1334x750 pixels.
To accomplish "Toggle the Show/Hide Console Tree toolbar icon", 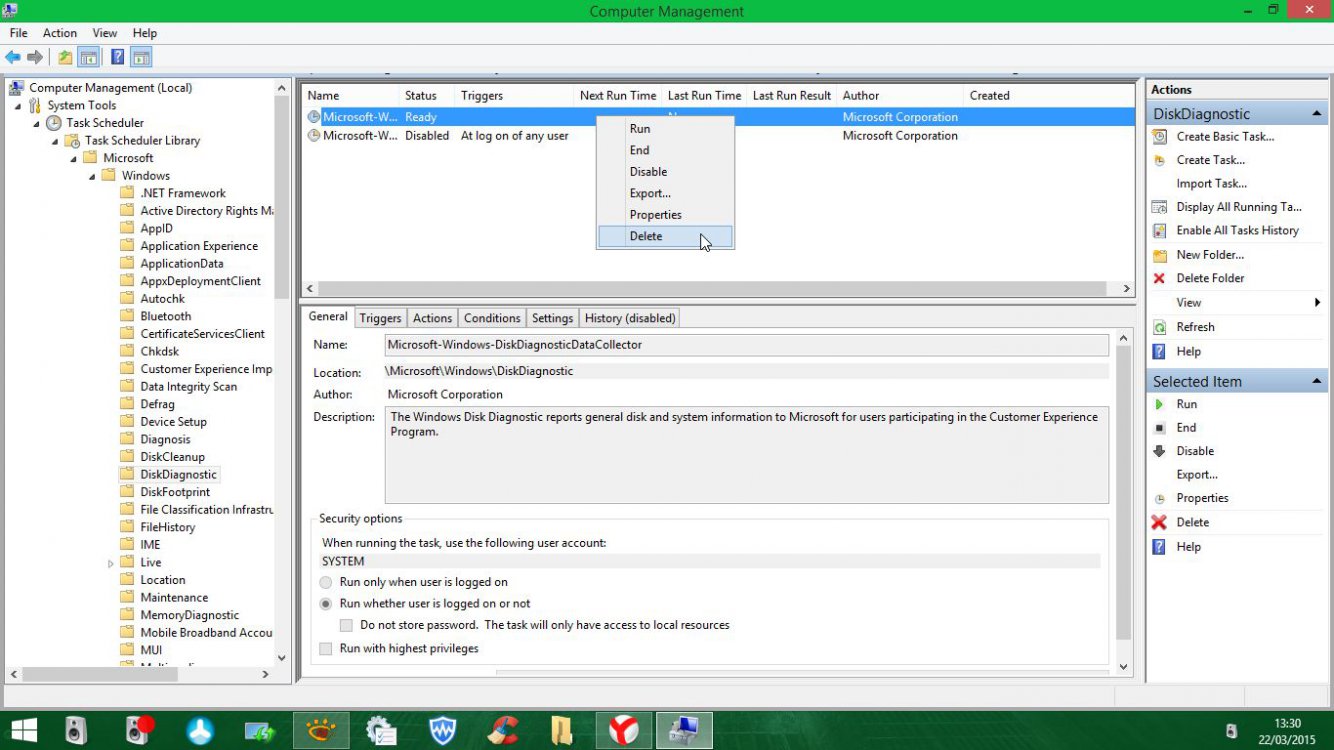I will click(89, 57).
